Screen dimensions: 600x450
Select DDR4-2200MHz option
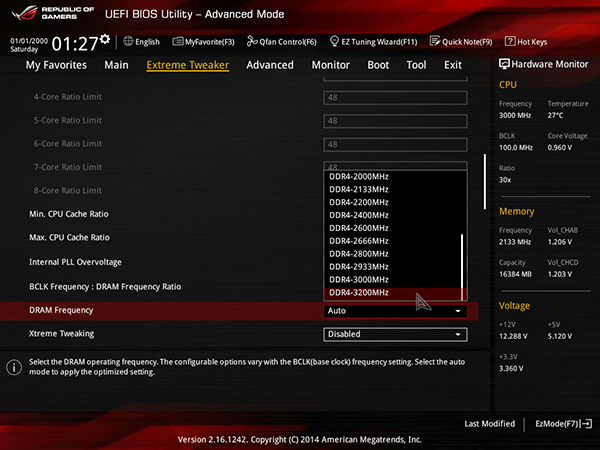tap(392, 202)
